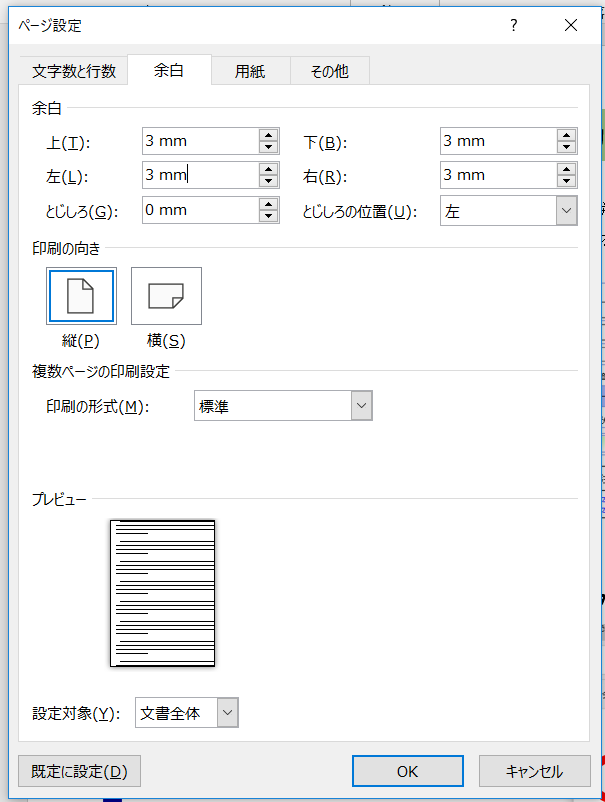Click the OK button

pos(408,771)
